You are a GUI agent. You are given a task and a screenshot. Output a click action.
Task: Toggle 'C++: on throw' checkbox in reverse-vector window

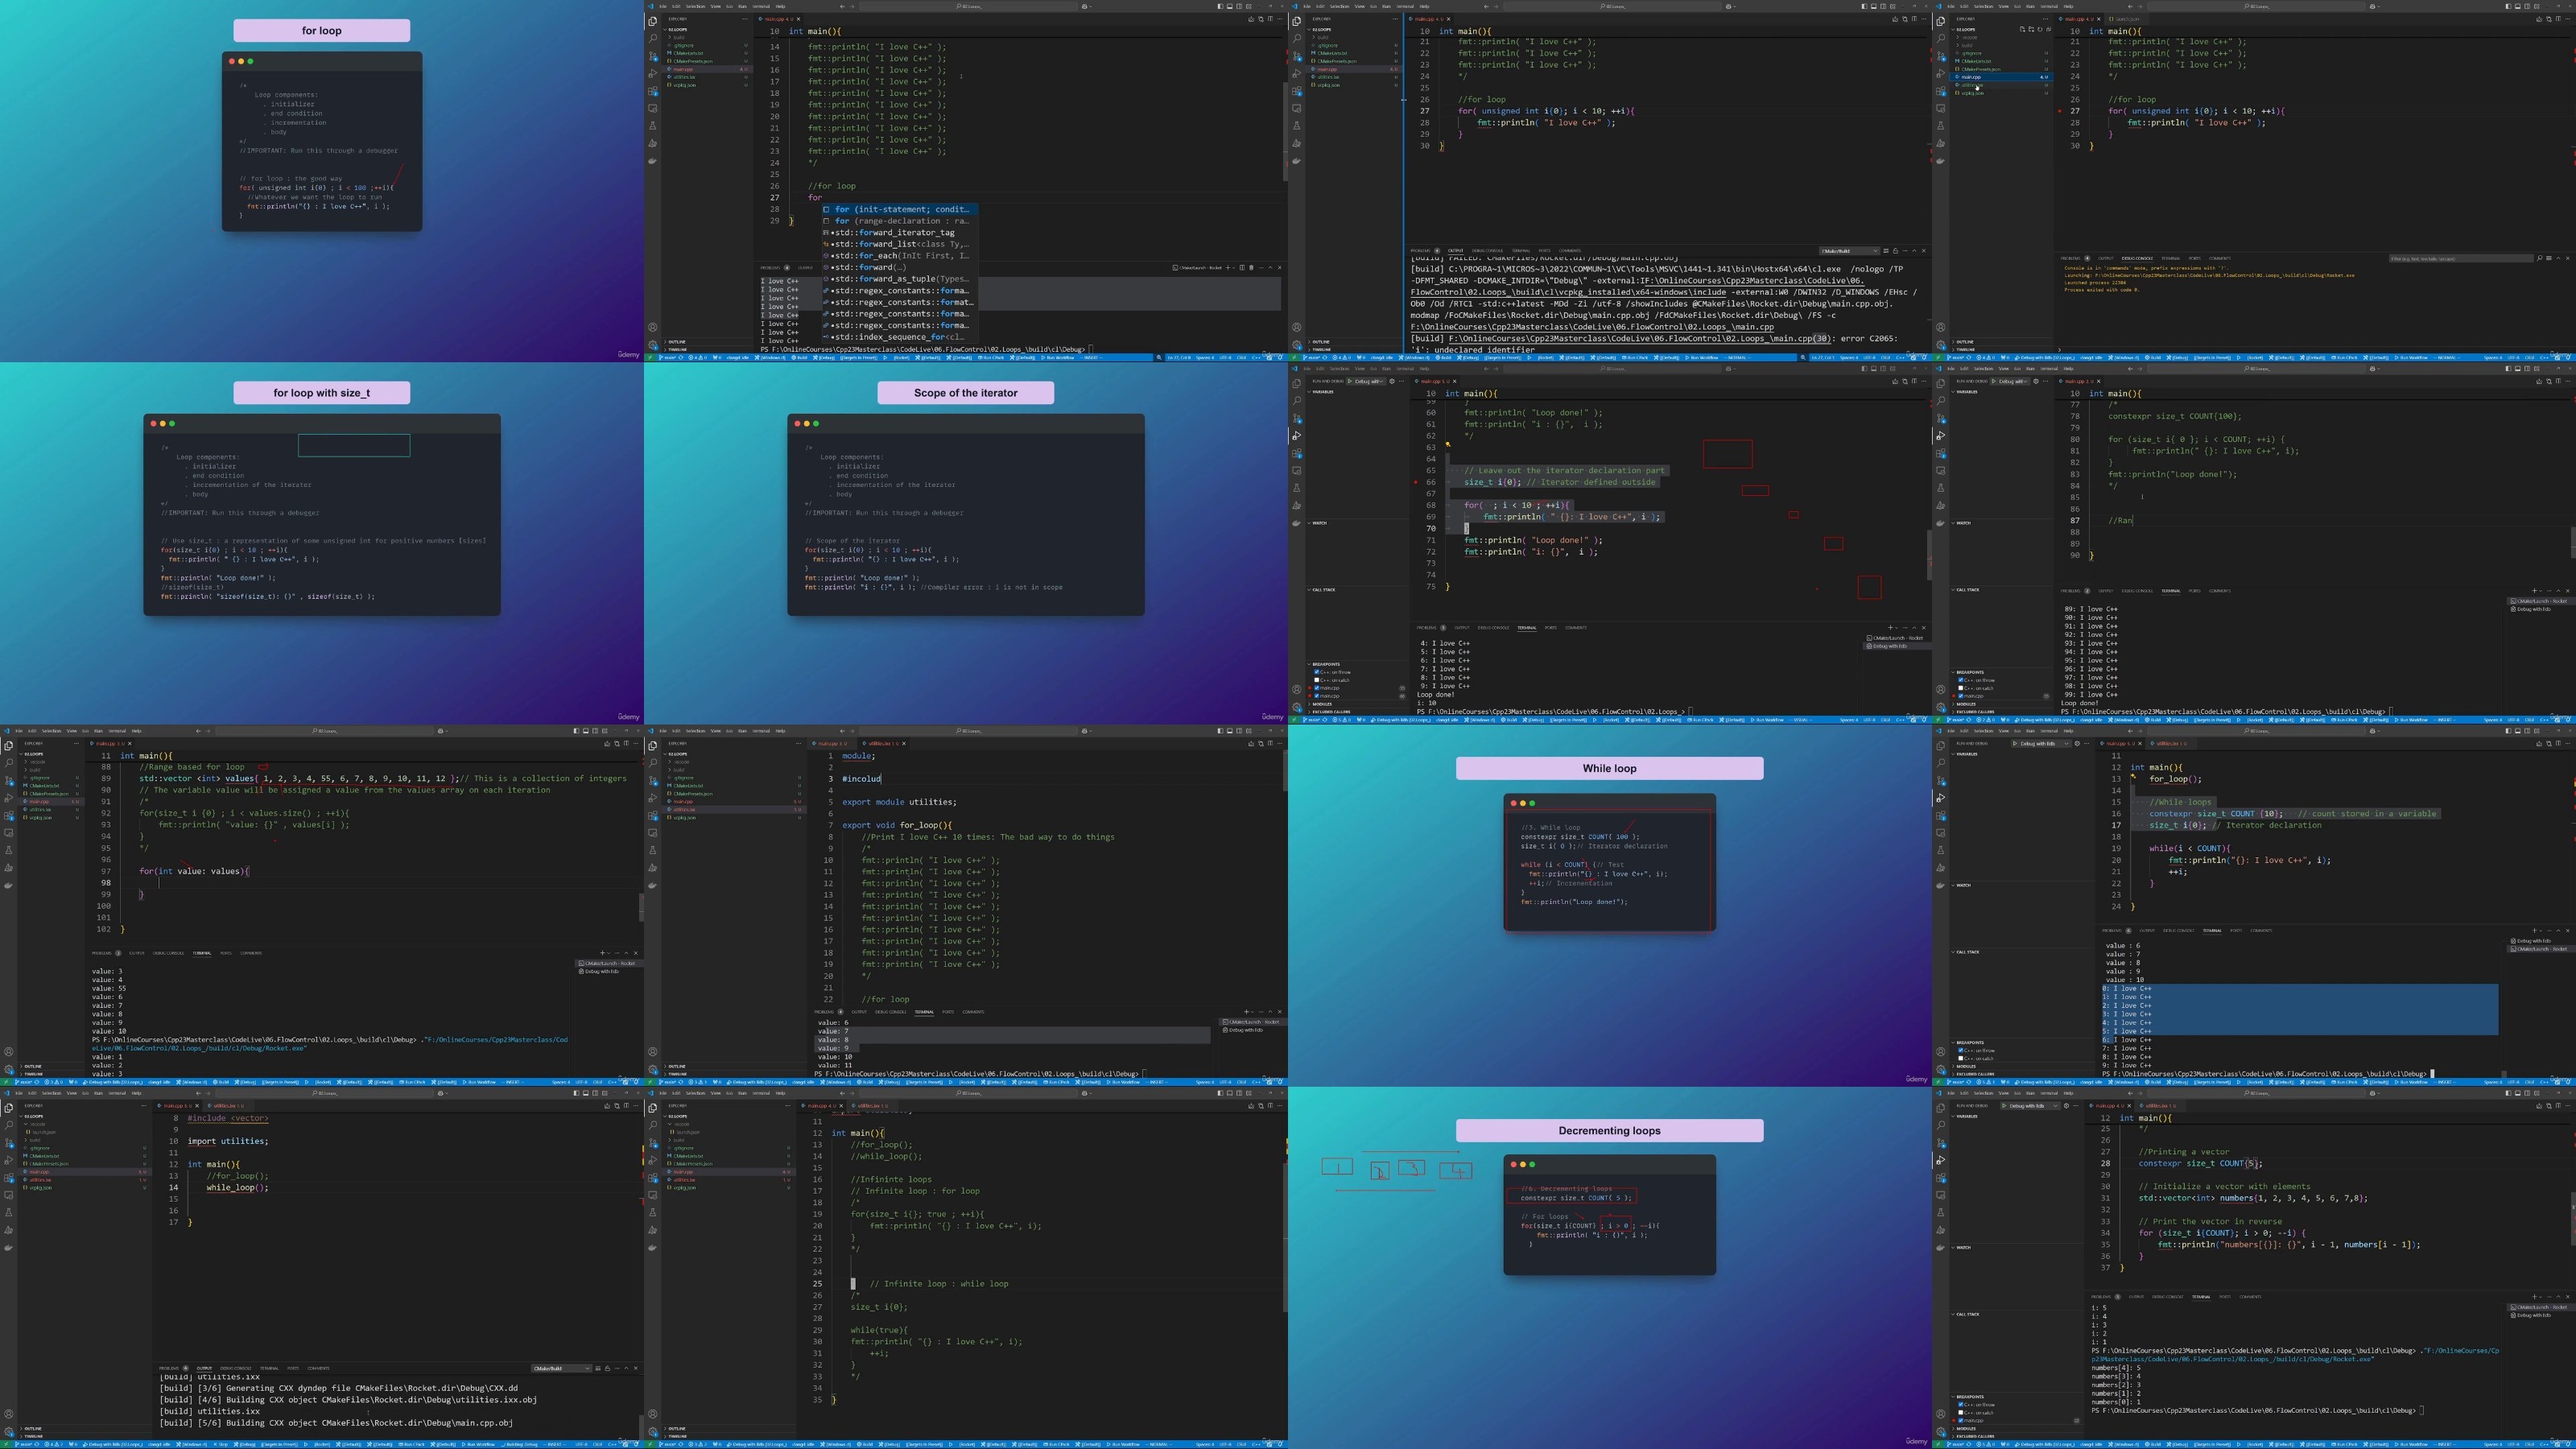tap(1960, 1405)
